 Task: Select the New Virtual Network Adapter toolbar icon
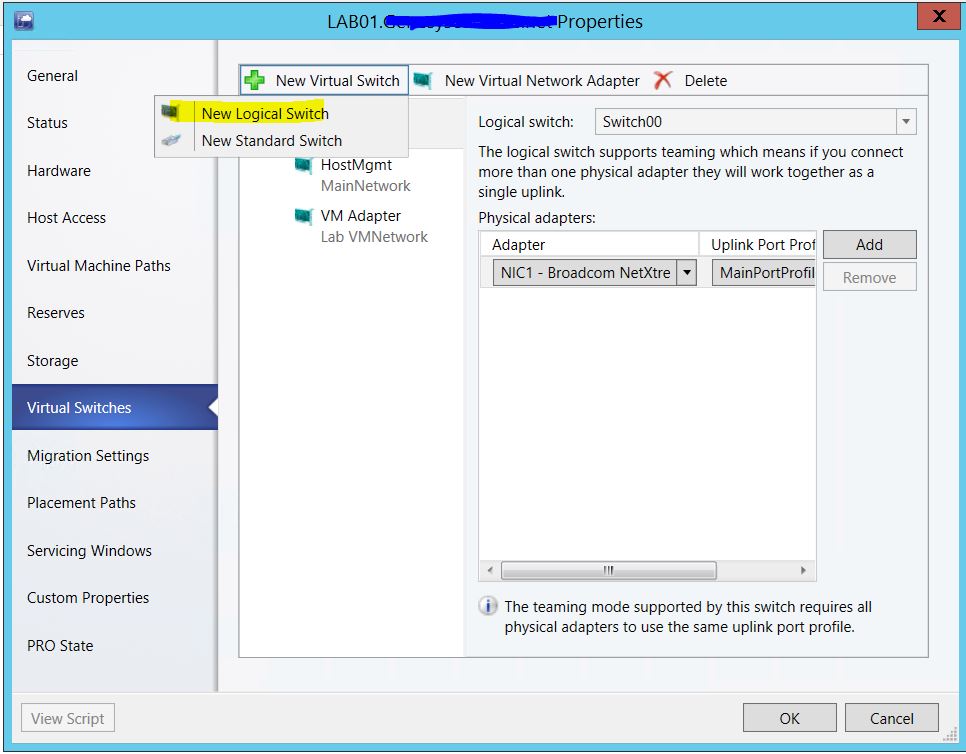(424, 80)
